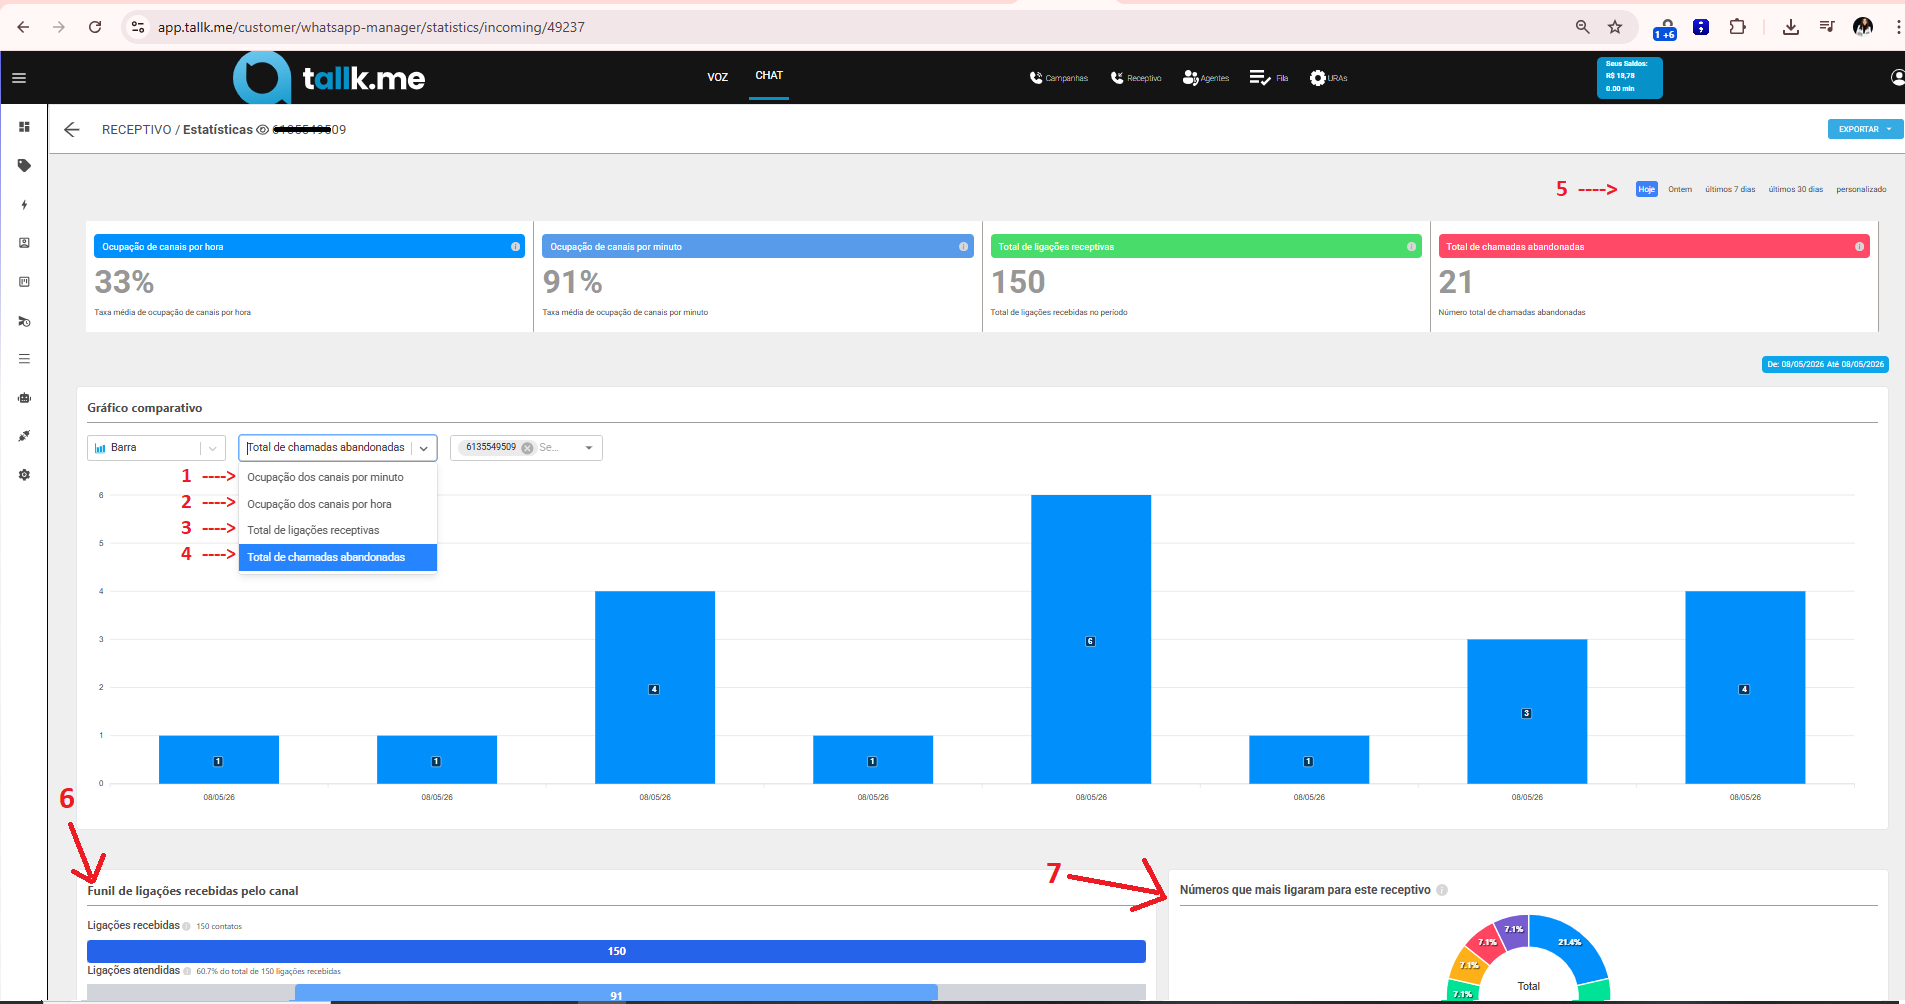Select Total de ligações receptivas option

338,530
